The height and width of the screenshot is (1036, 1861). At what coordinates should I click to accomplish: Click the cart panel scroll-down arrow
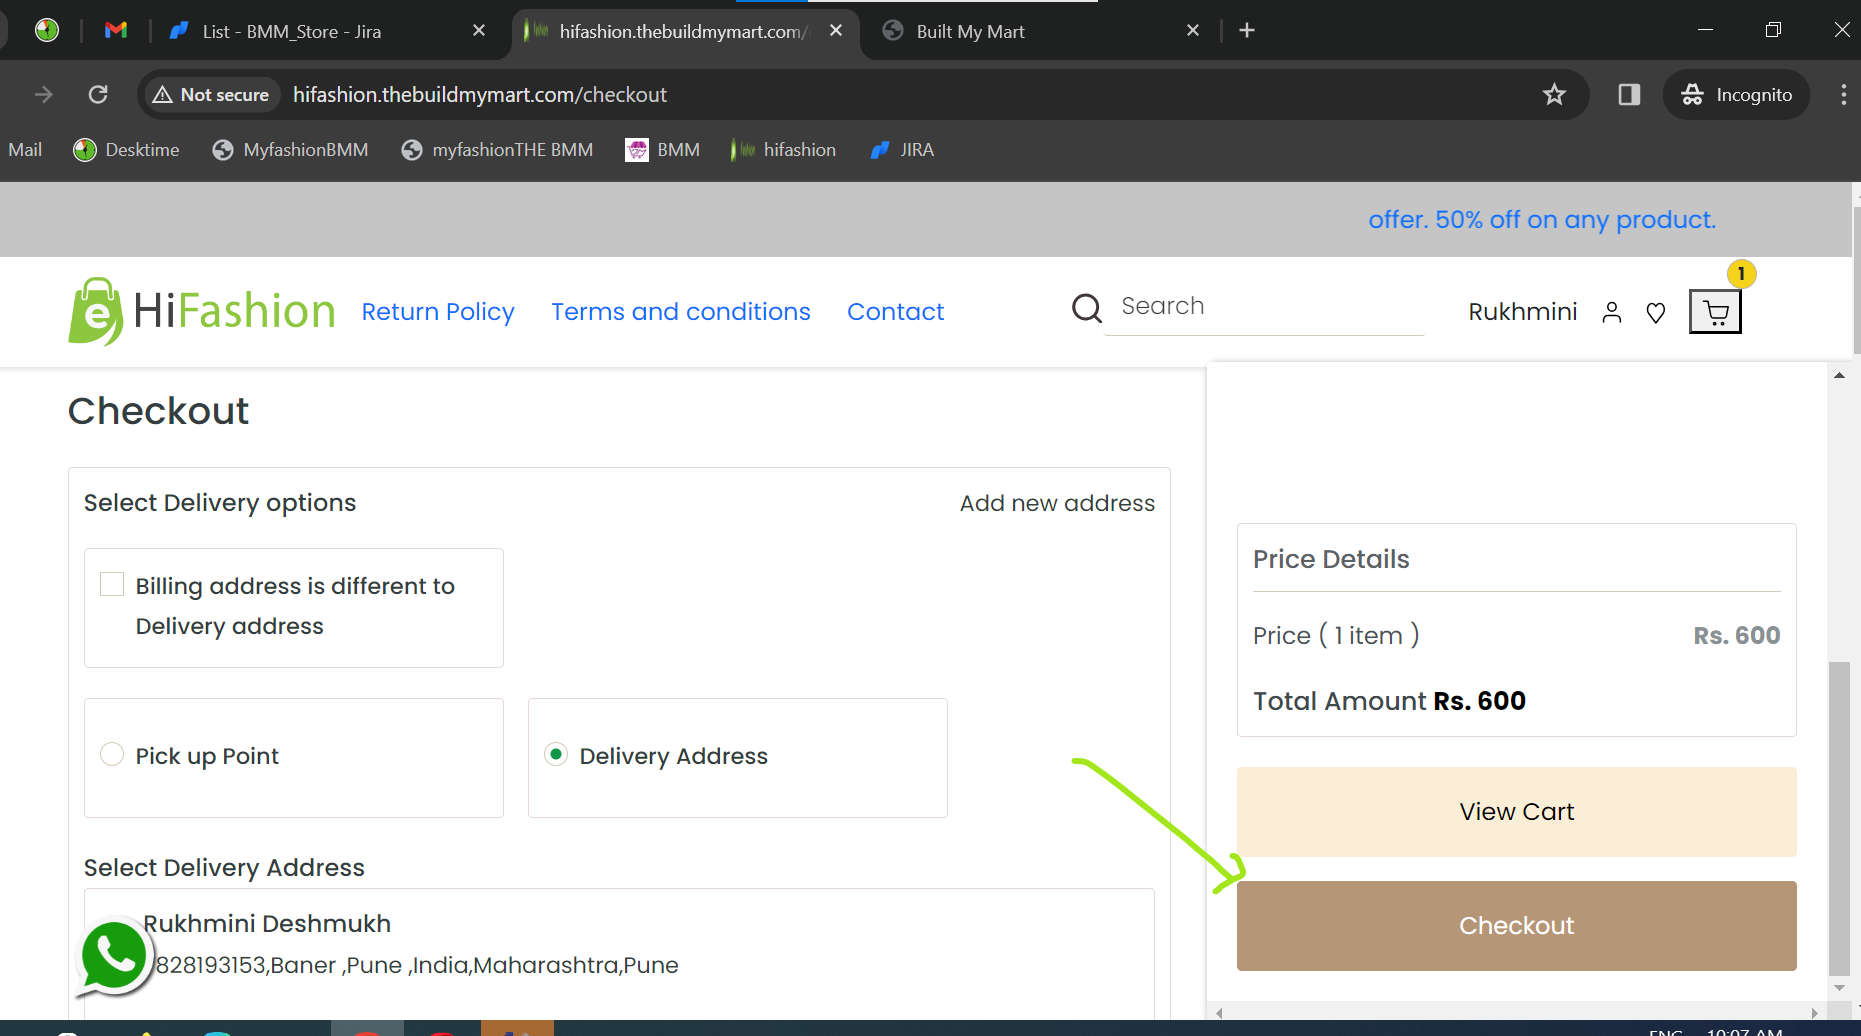pyautogui.click(x=1839, y=988)
